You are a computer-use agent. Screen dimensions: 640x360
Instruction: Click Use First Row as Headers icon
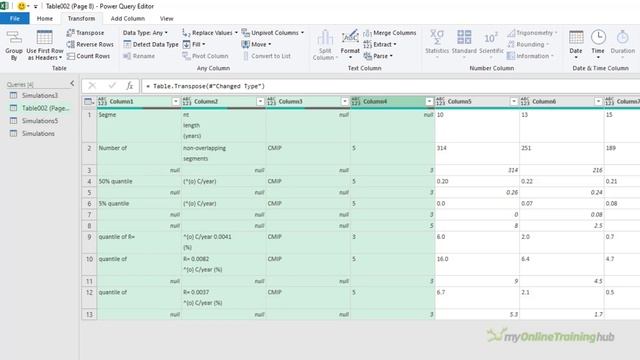[x=44, y=37]
